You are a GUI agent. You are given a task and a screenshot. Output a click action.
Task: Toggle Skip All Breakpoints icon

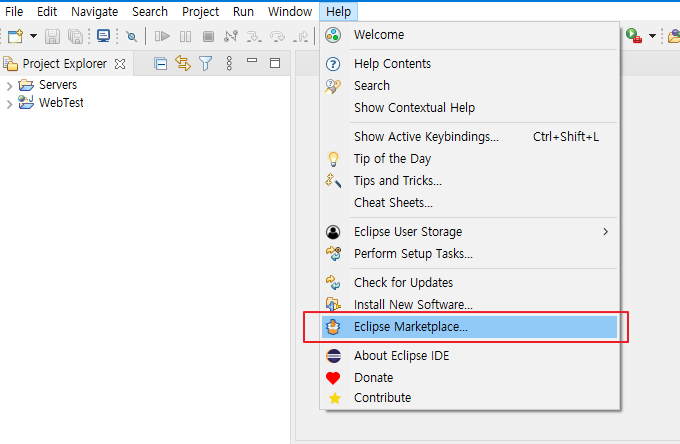point(131,36)
